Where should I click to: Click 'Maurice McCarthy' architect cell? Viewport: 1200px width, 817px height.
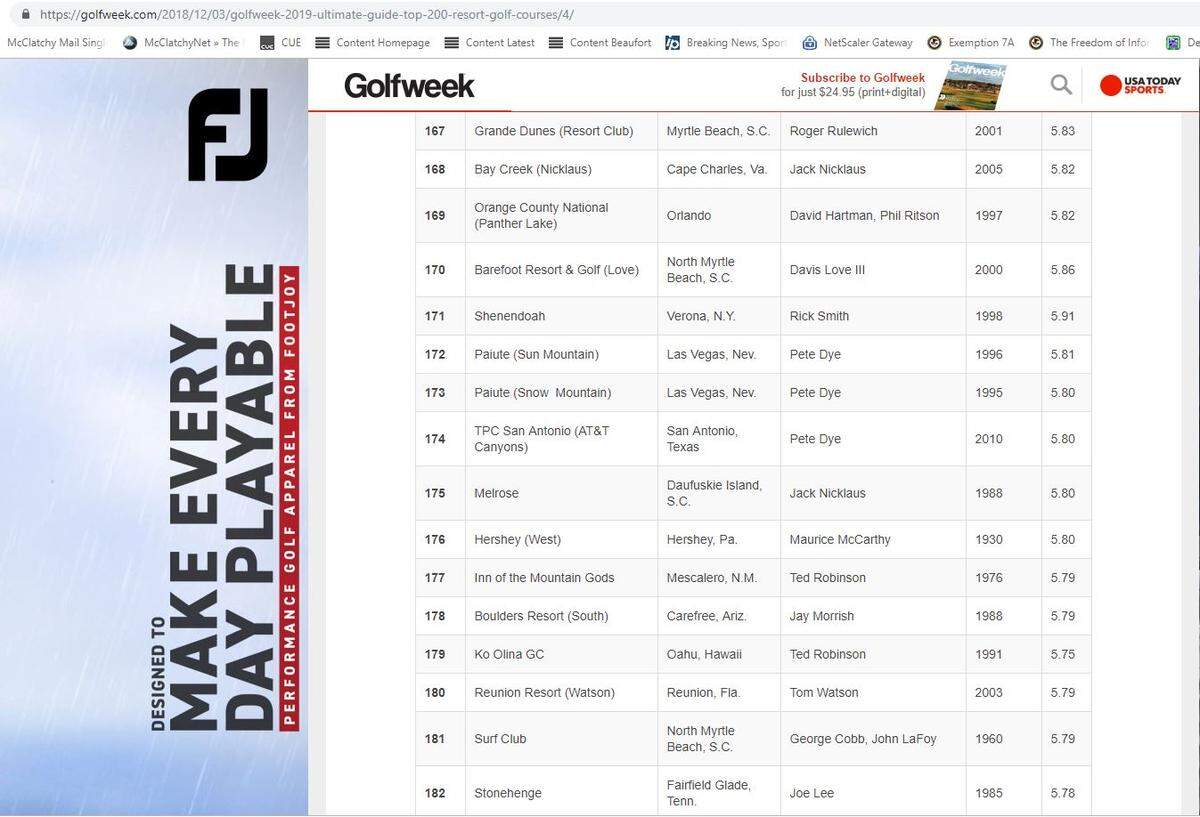tap(873, 539)
